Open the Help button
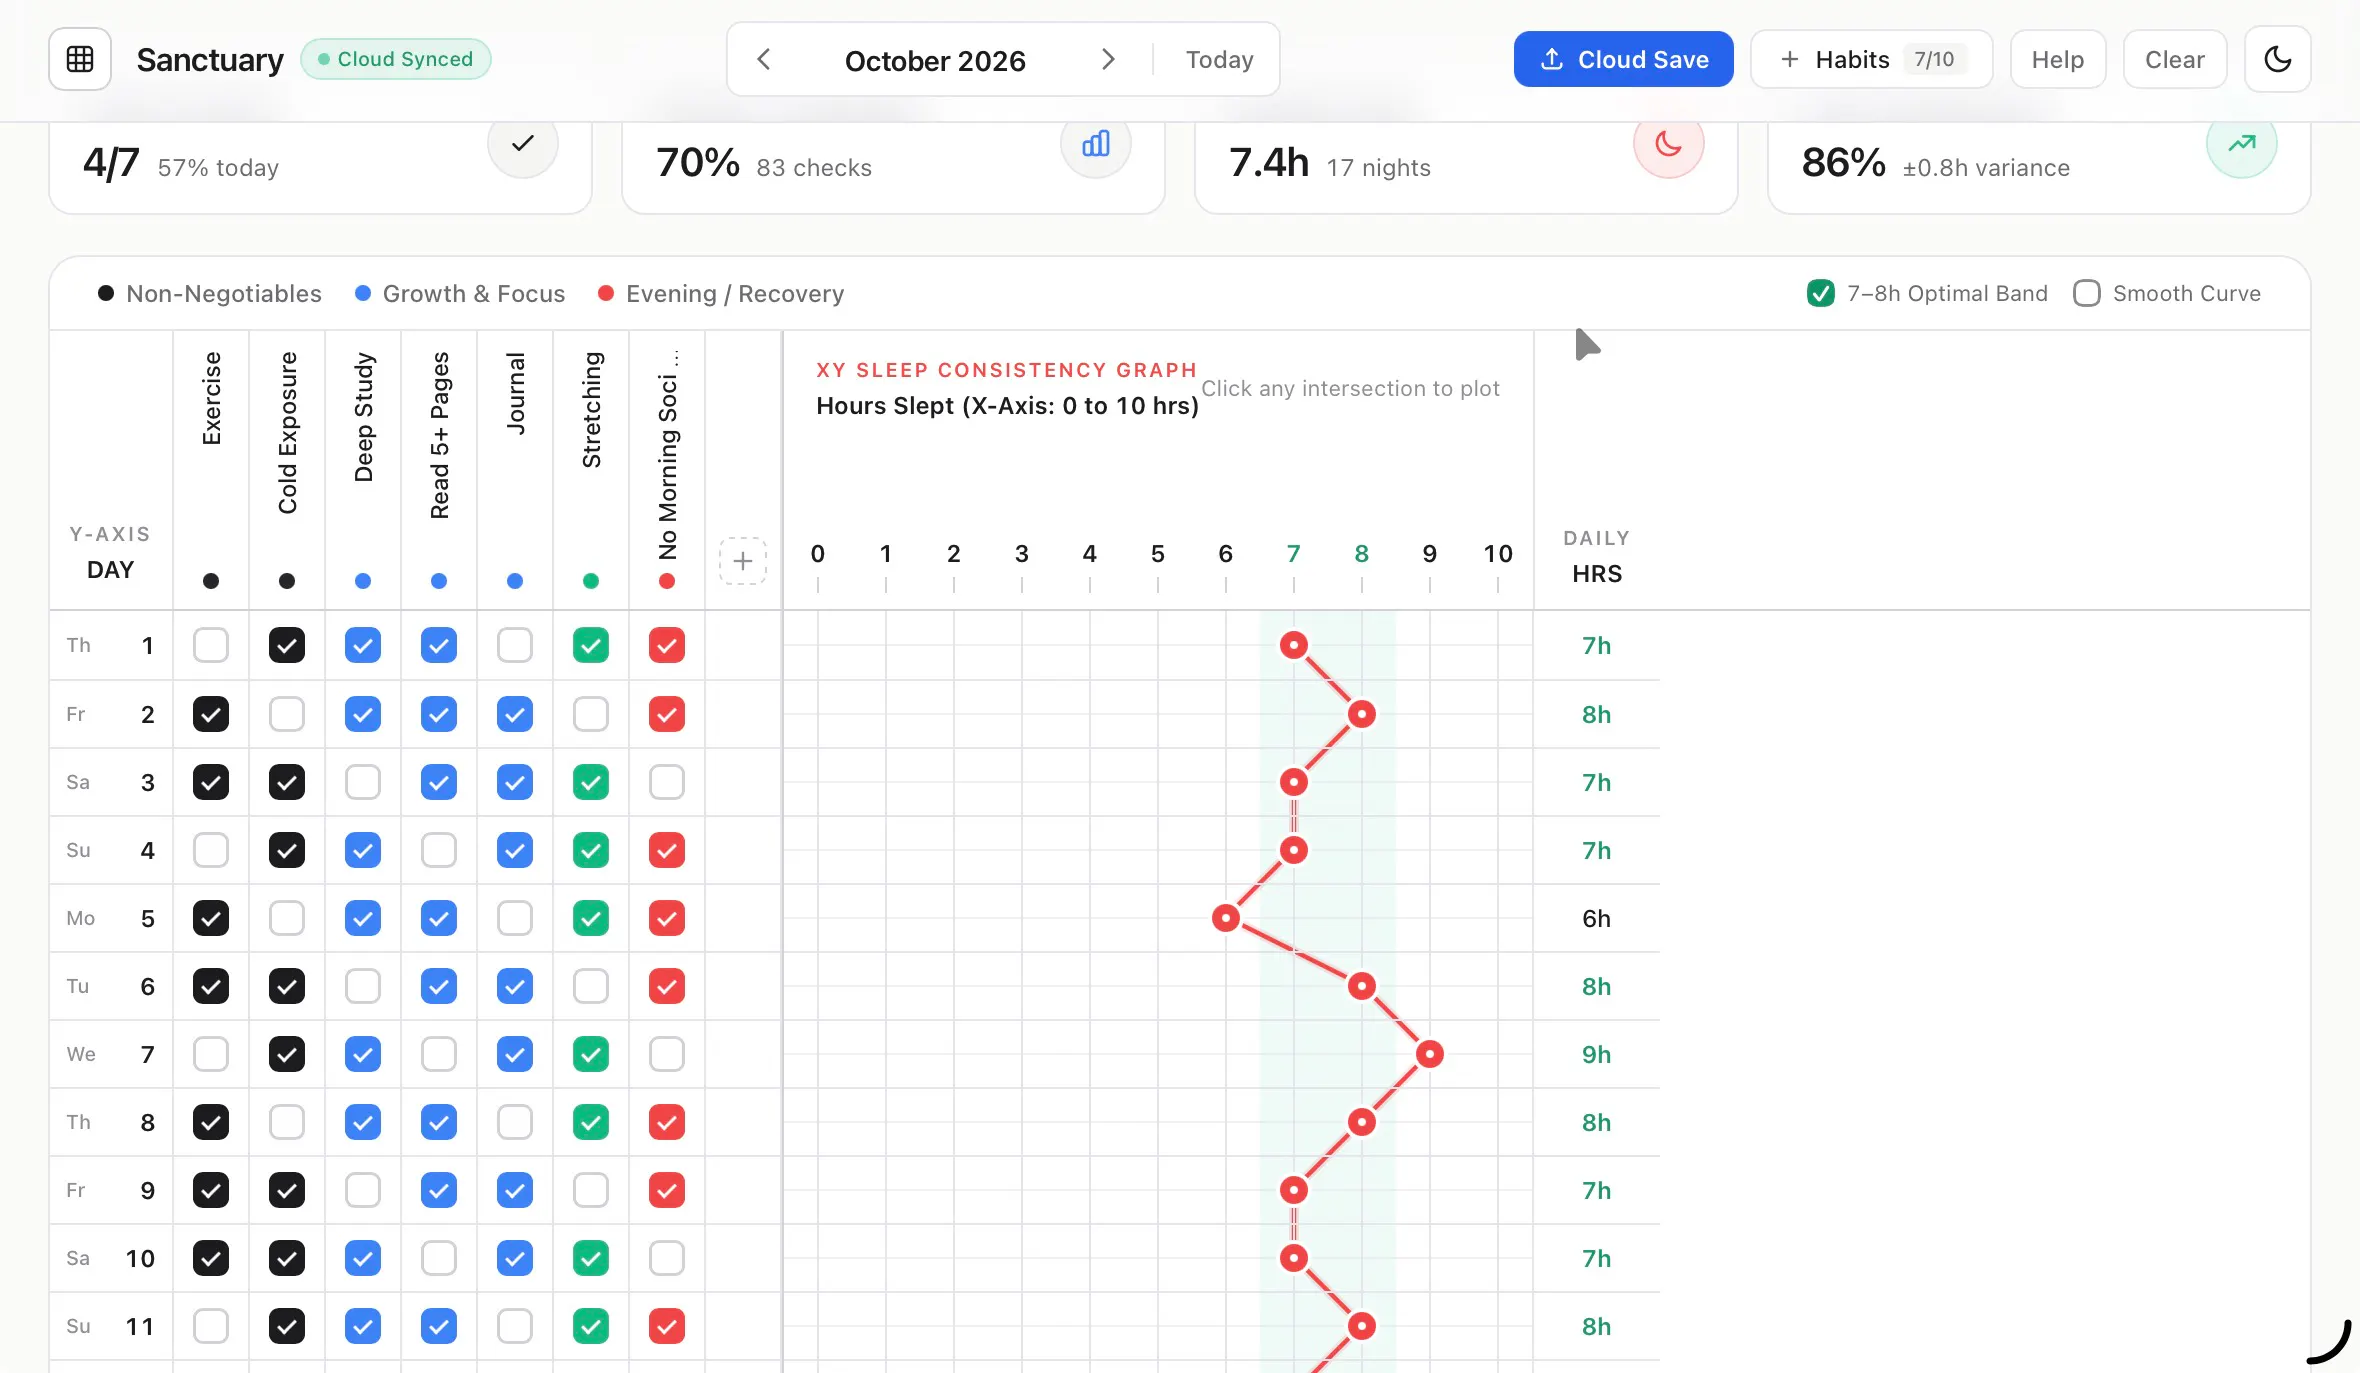 2057,59
